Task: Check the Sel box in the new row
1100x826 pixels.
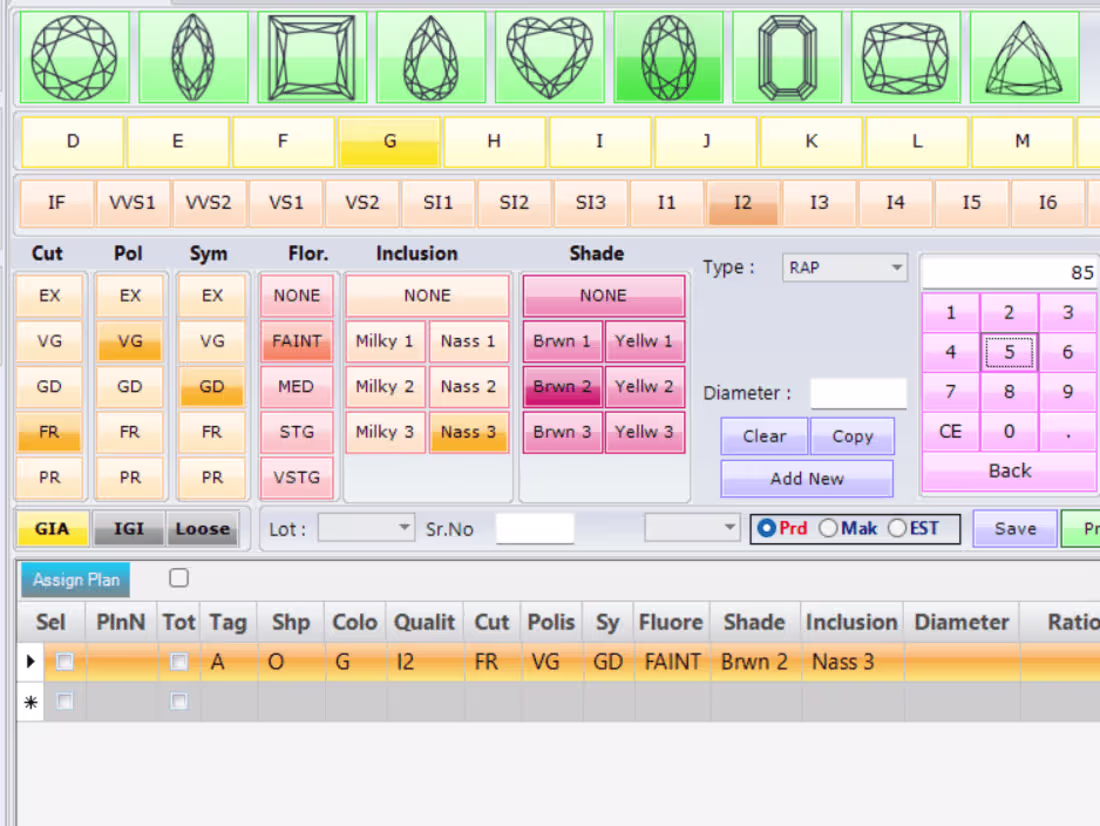Action: tap(65, 701)
